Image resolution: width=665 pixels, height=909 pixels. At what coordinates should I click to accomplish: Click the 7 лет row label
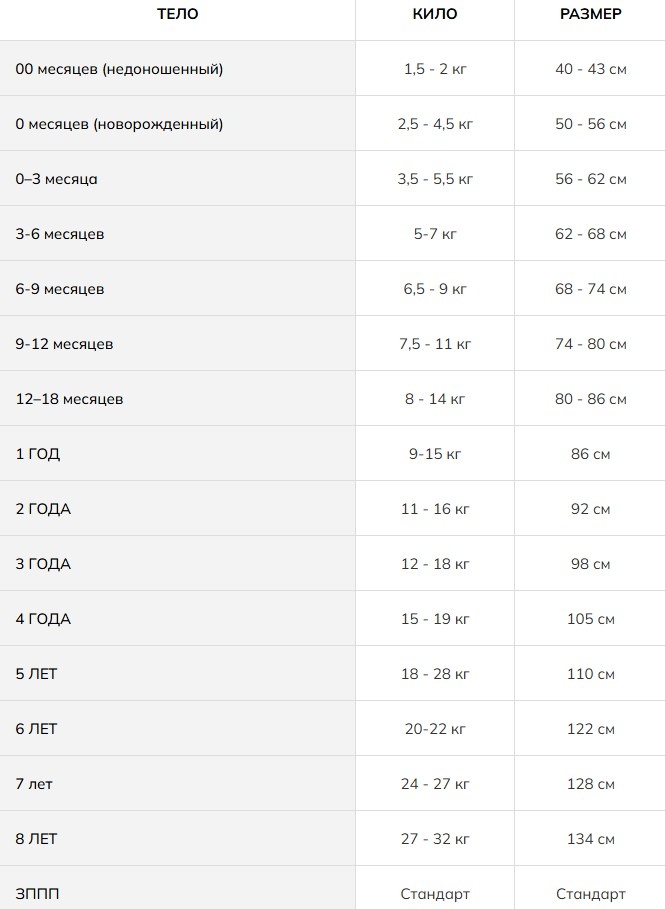[34, 784]
